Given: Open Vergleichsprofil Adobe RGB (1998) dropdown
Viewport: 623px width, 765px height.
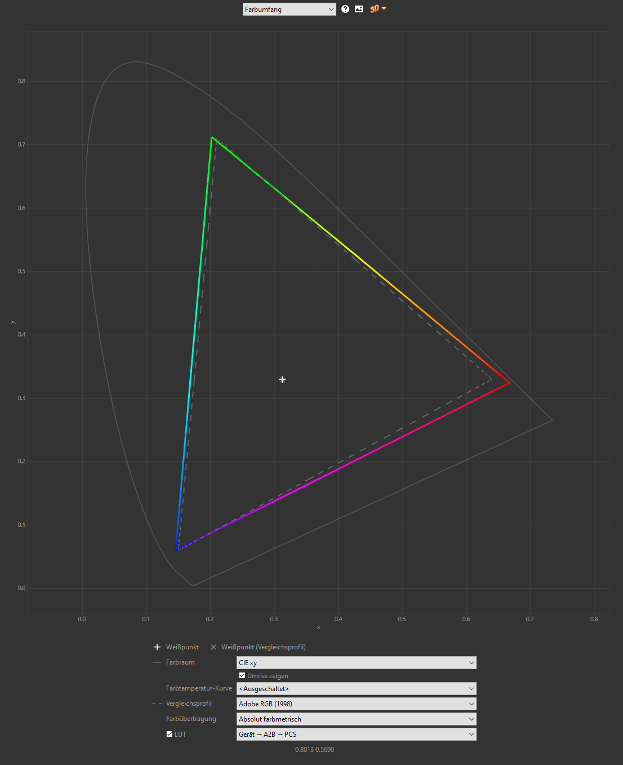Looking at the screenshot, I should coord(355,703).
